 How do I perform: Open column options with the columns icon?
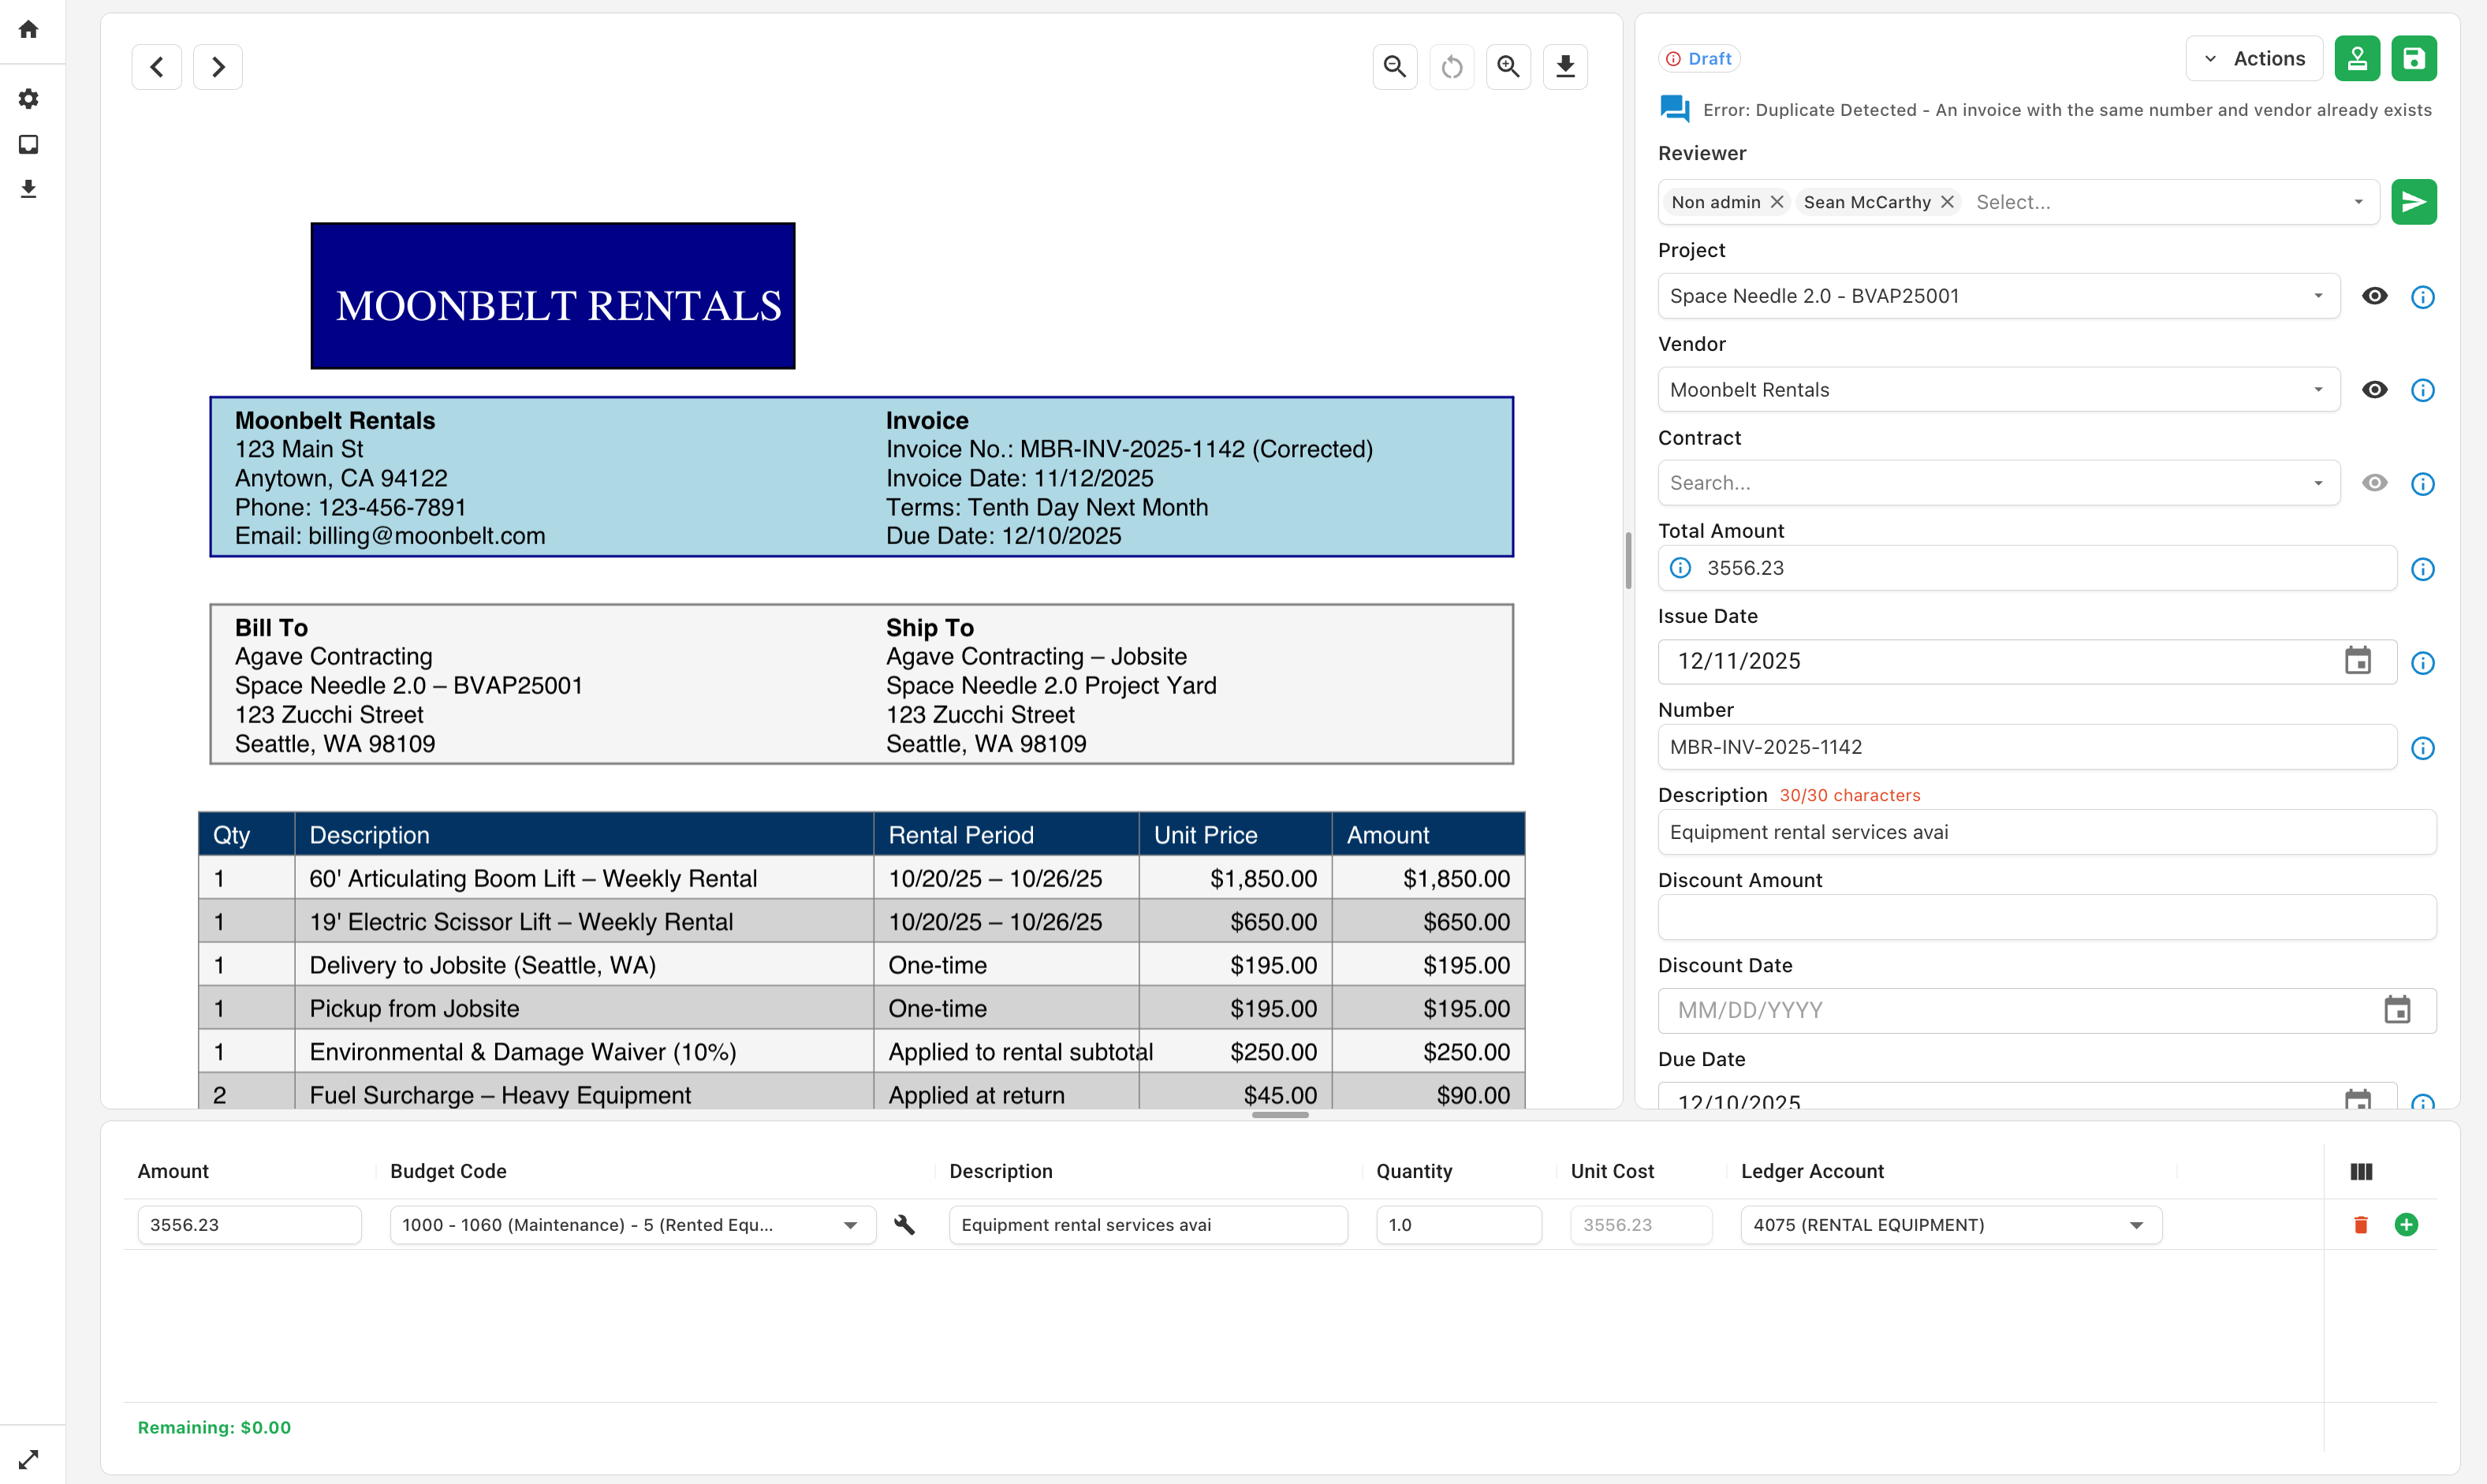pos(2361,1171)
